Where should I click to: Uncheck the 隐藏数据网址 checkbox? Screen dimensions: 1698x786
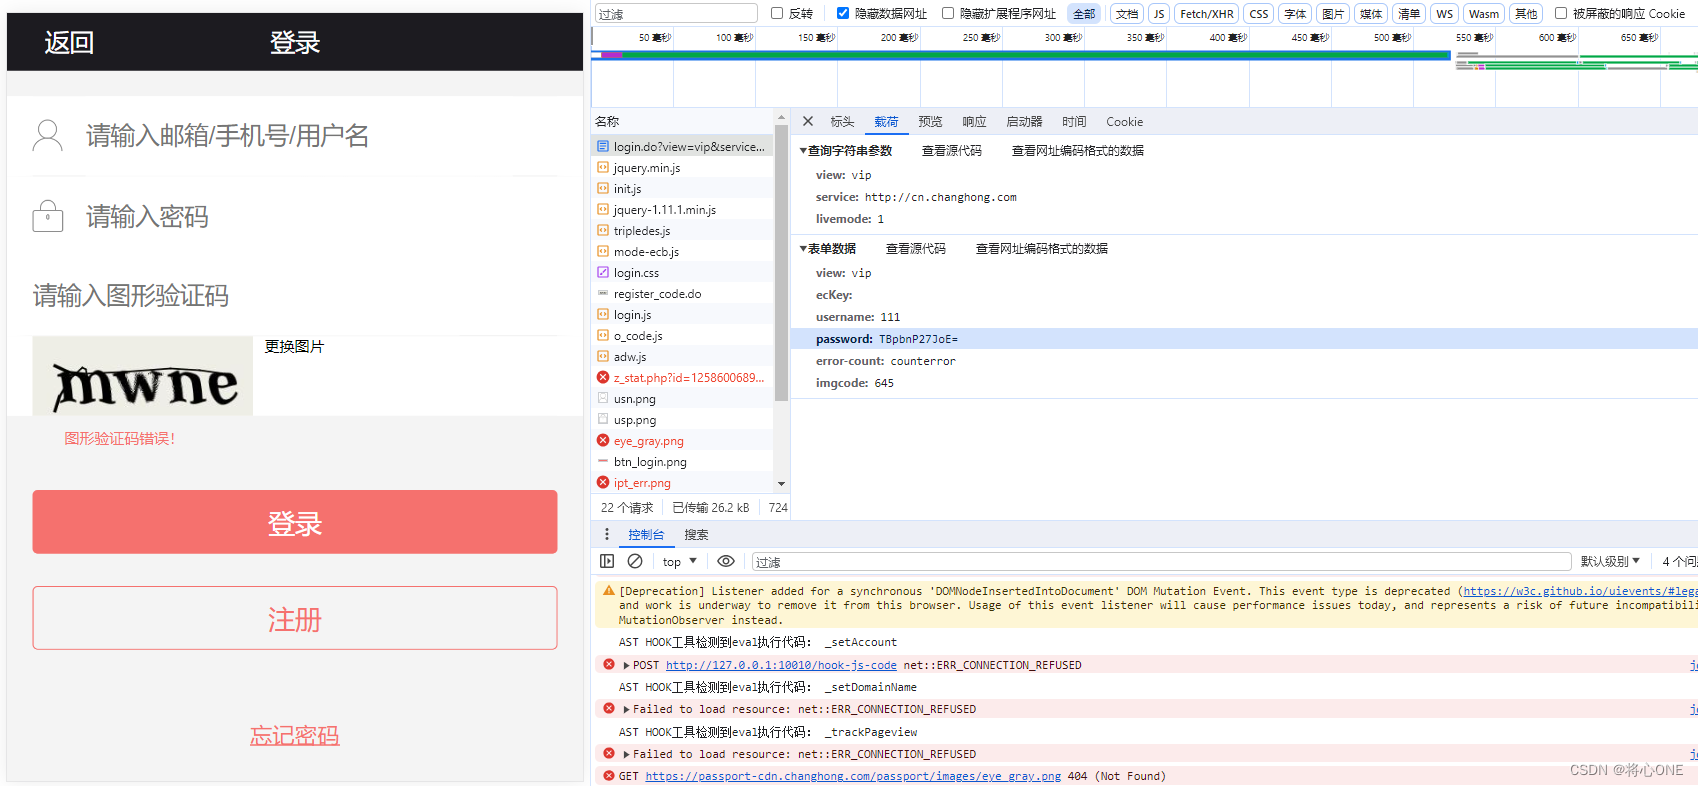tap(843, 13)
